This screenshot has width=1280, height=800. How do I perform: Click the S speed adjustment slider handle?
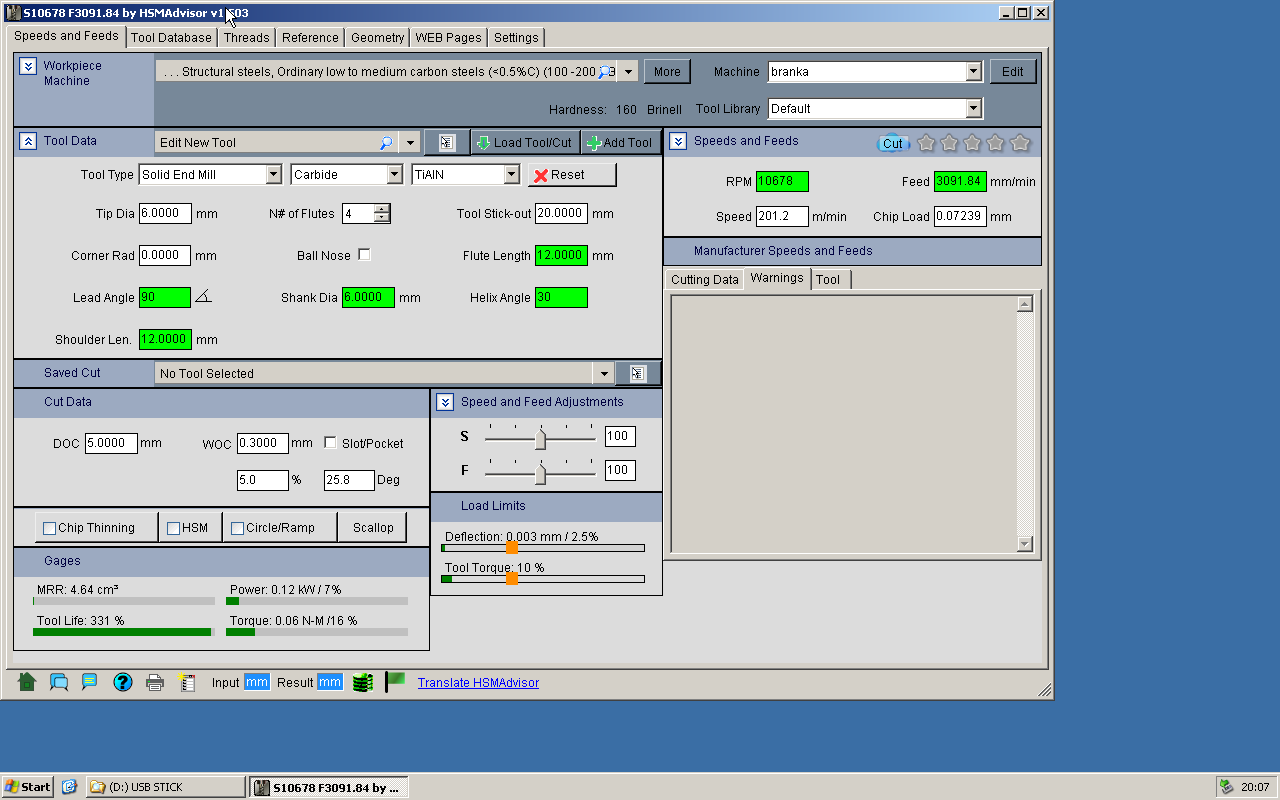540,438
